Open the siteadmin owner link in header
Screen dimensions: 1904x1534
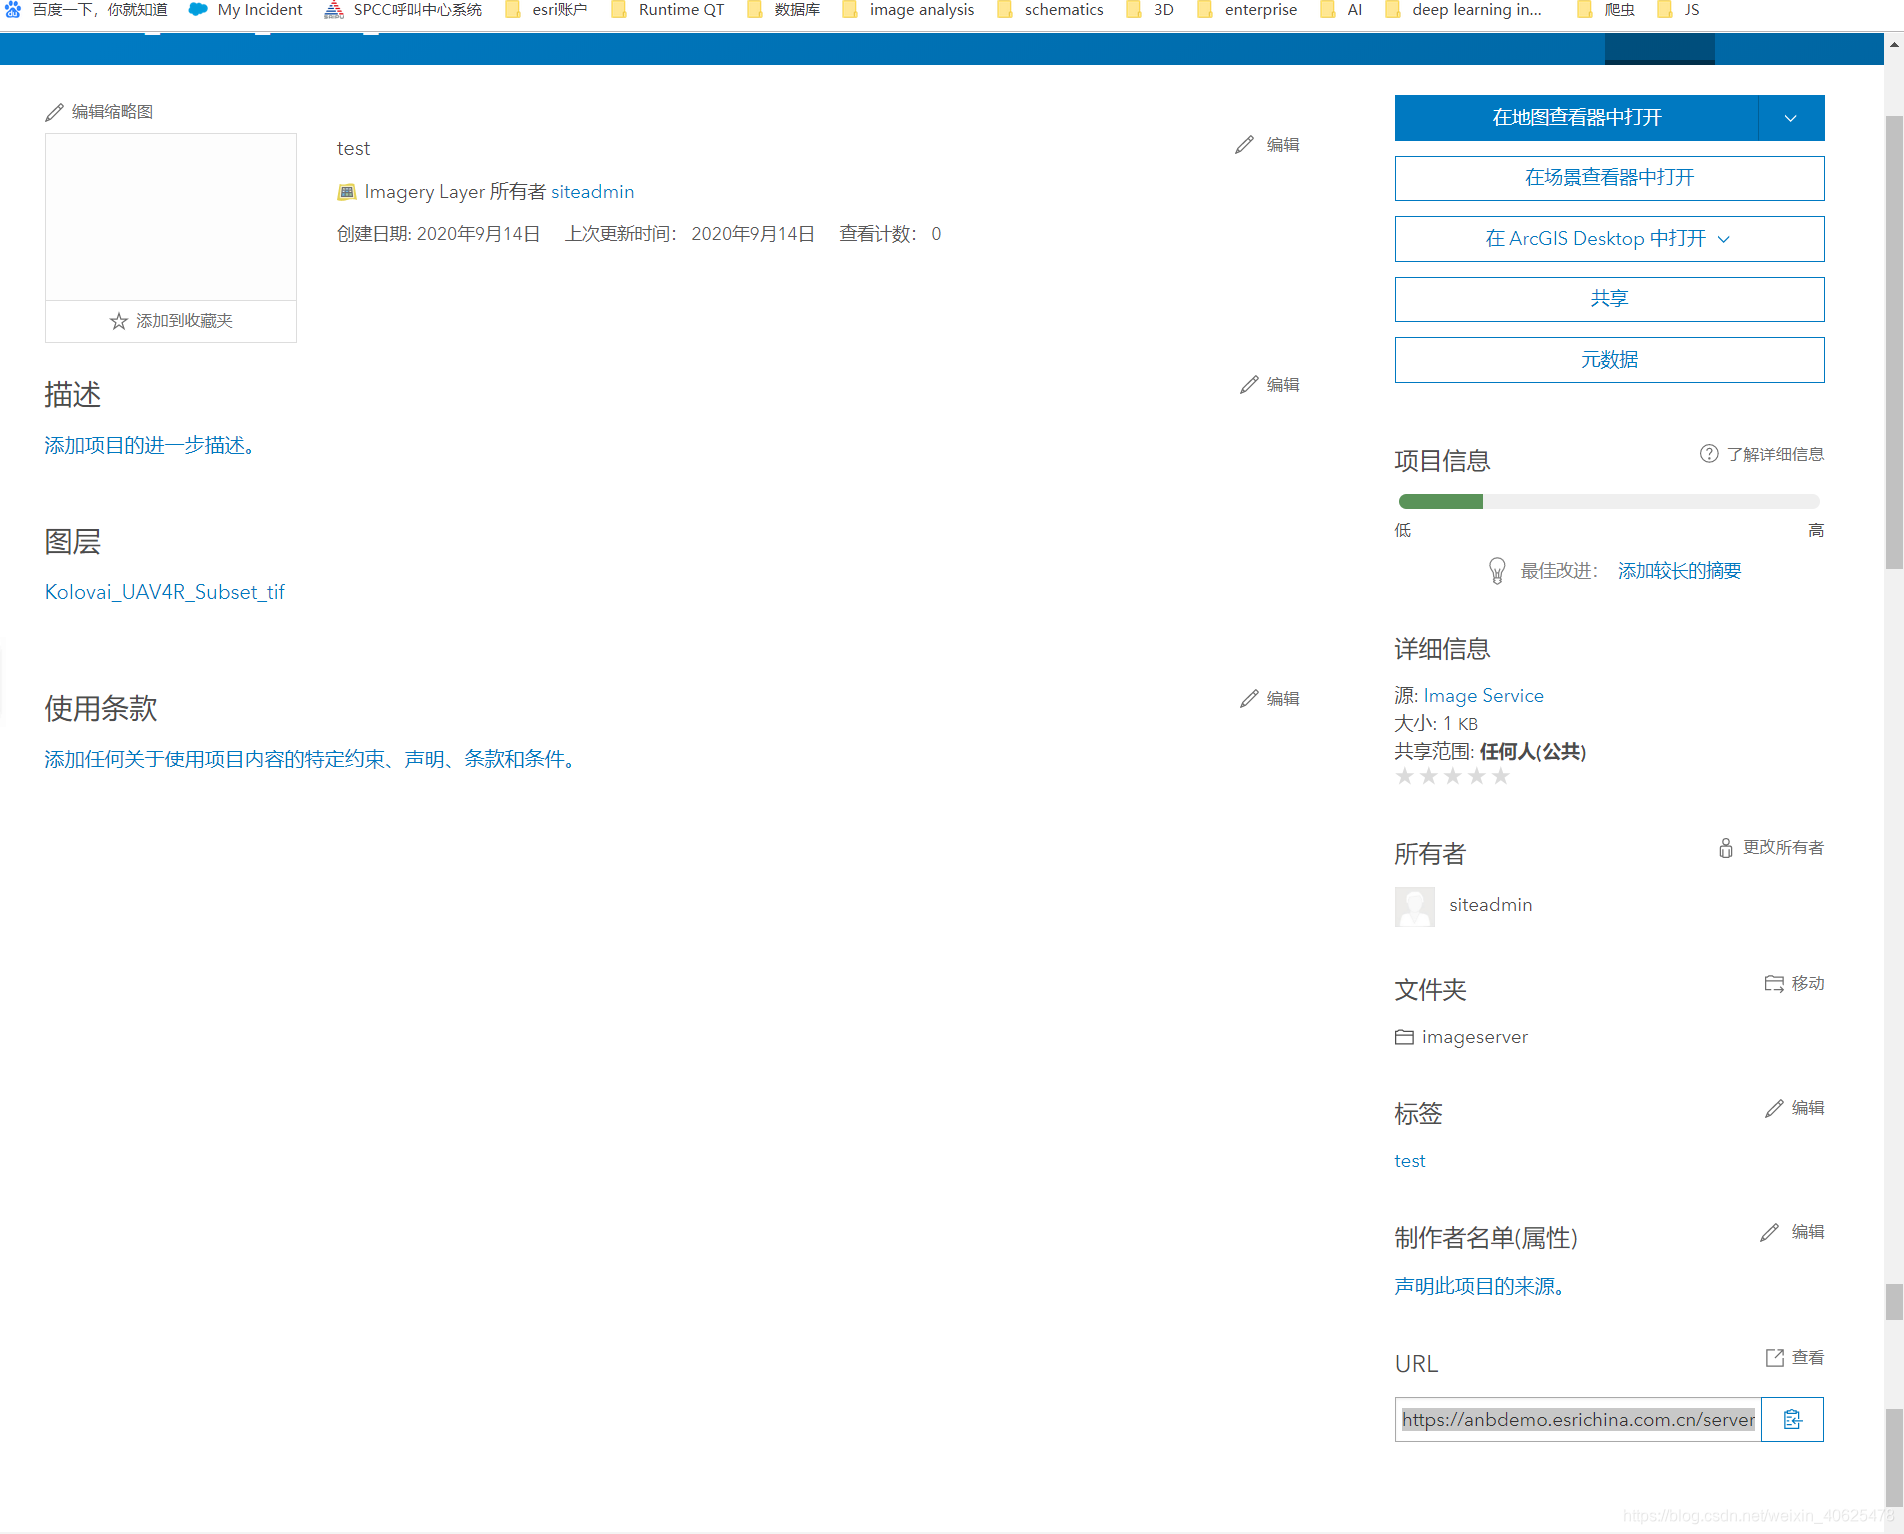[593, 192]
